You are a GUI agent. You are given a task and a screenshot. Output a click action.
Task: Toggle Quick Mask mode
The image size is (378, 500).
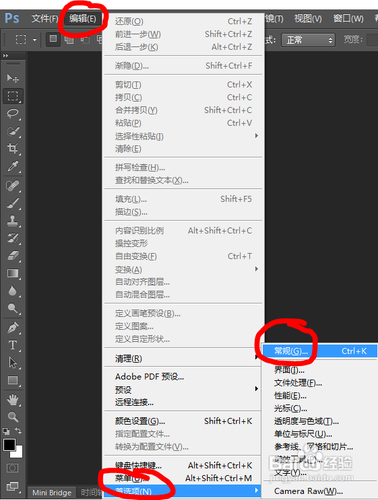(x=12, y=468)
